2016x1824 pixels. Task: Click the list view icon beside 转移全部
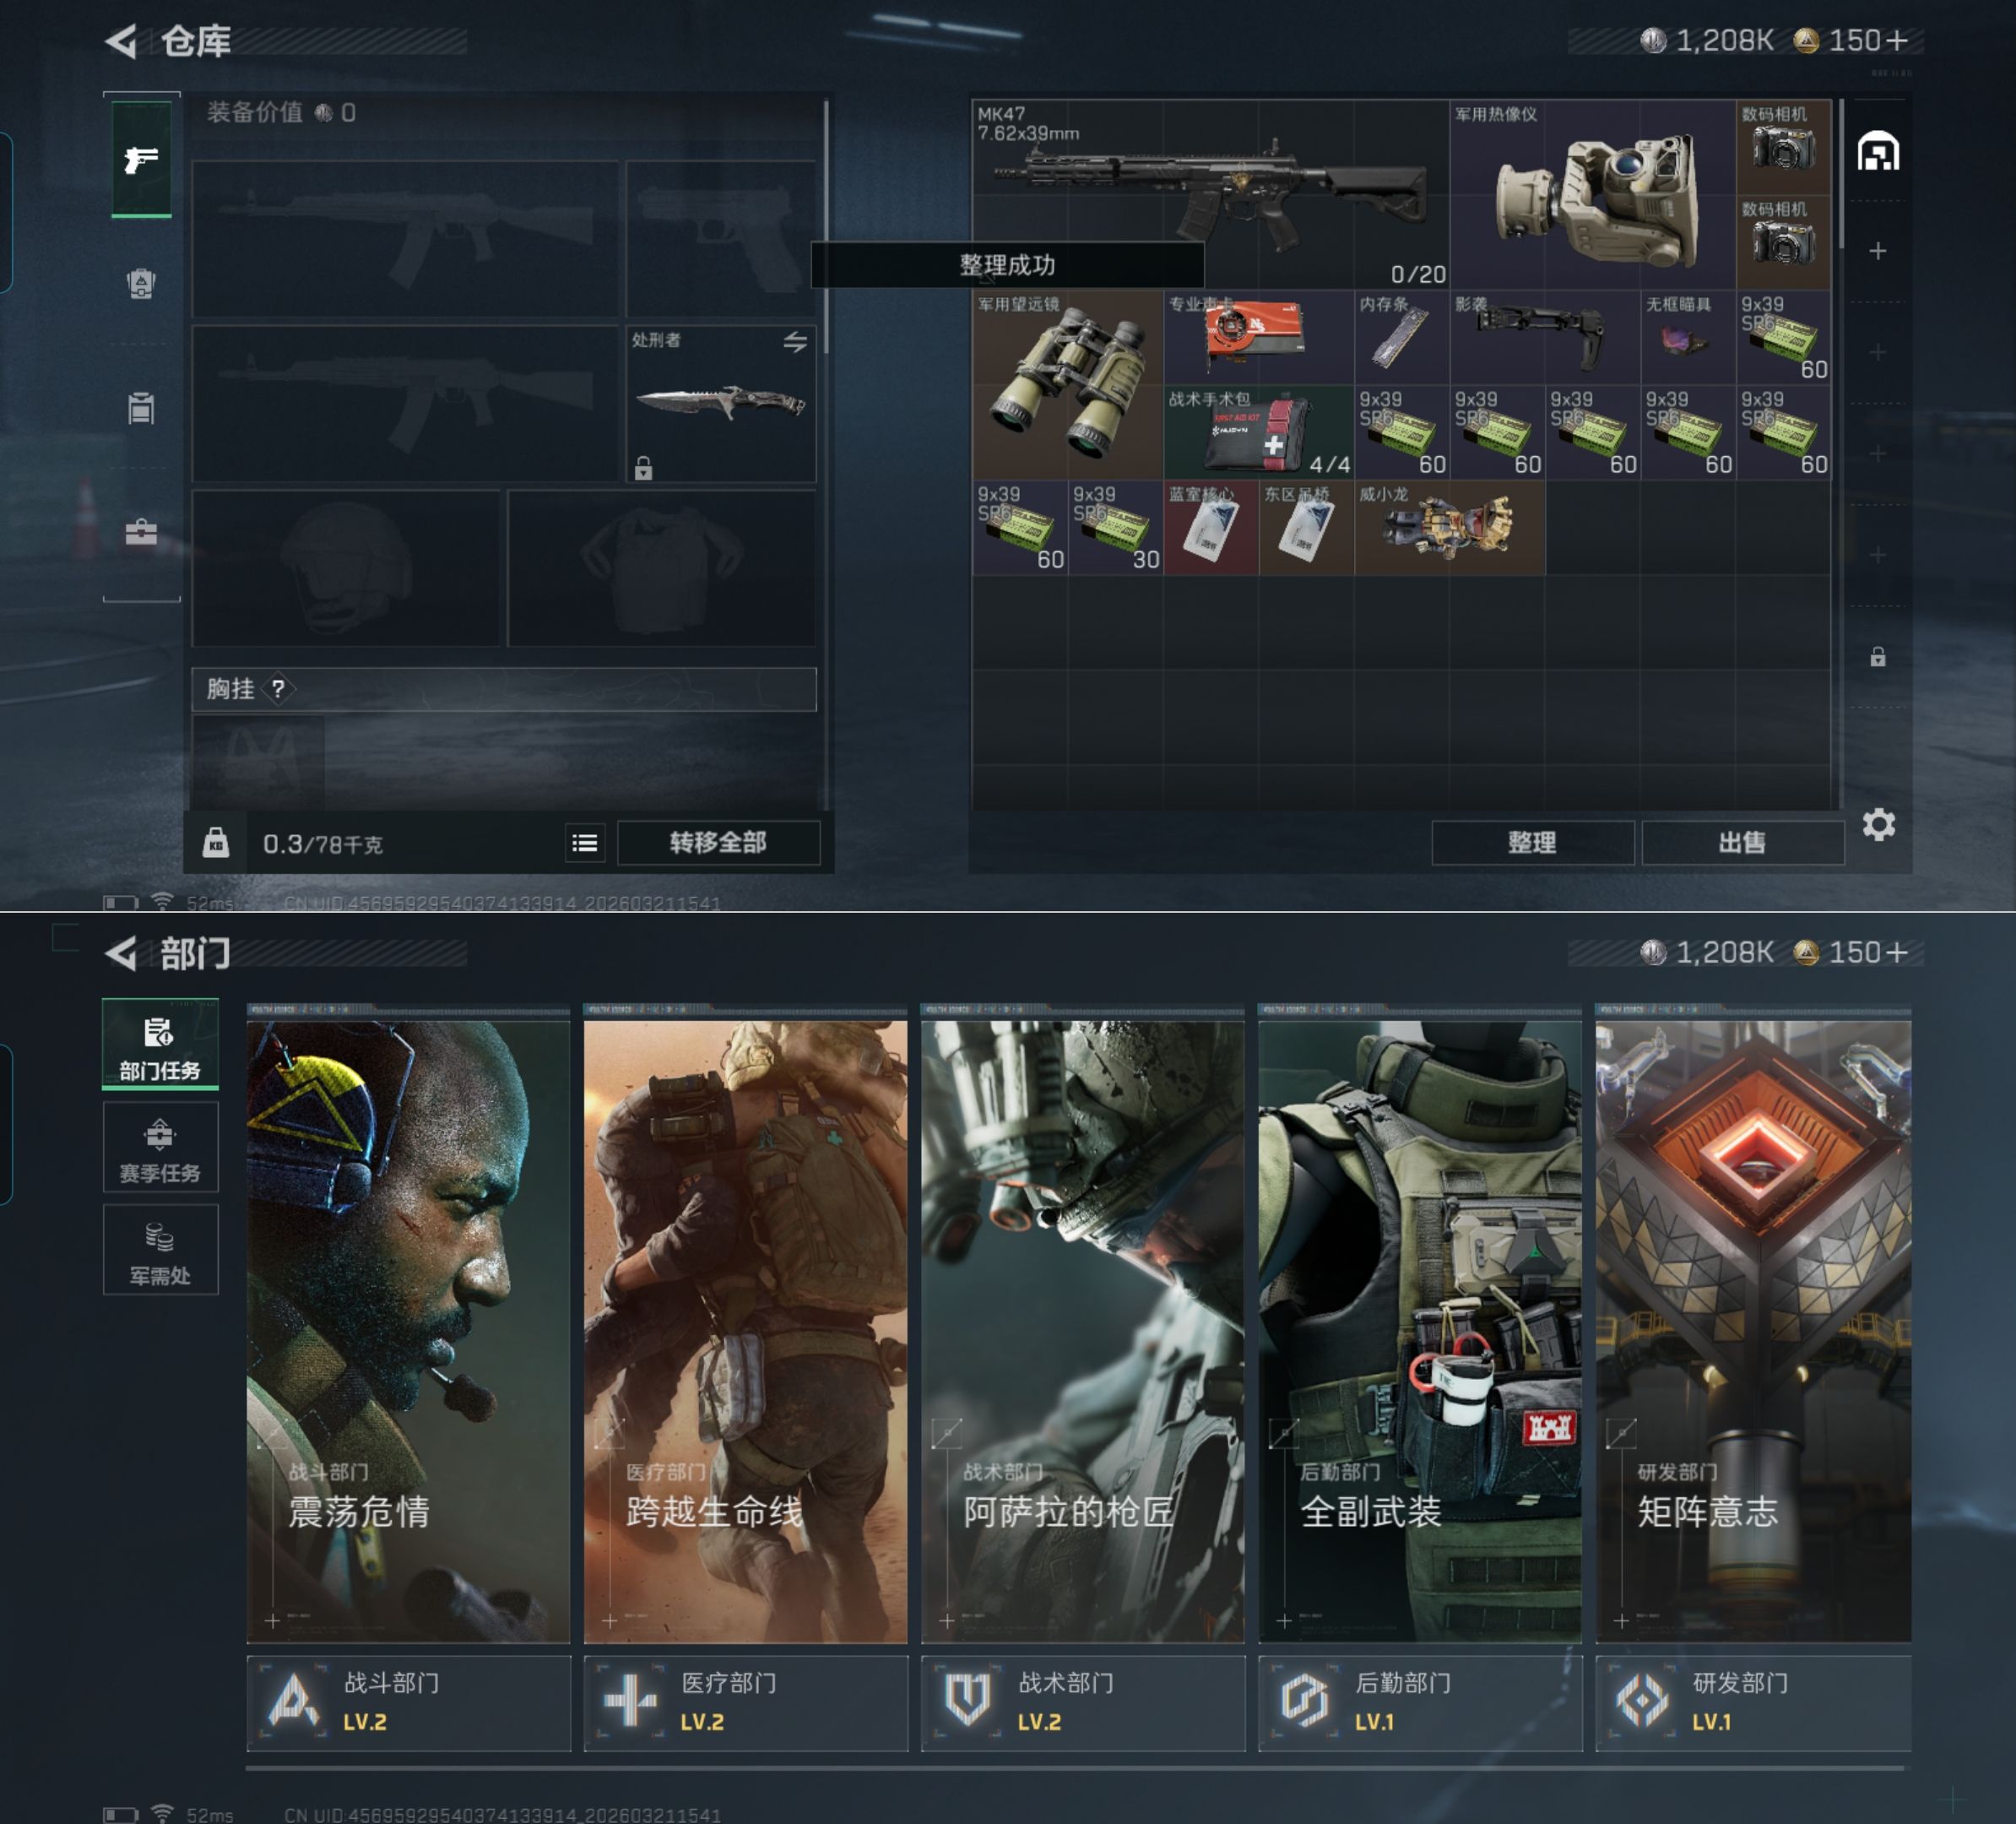585,843
